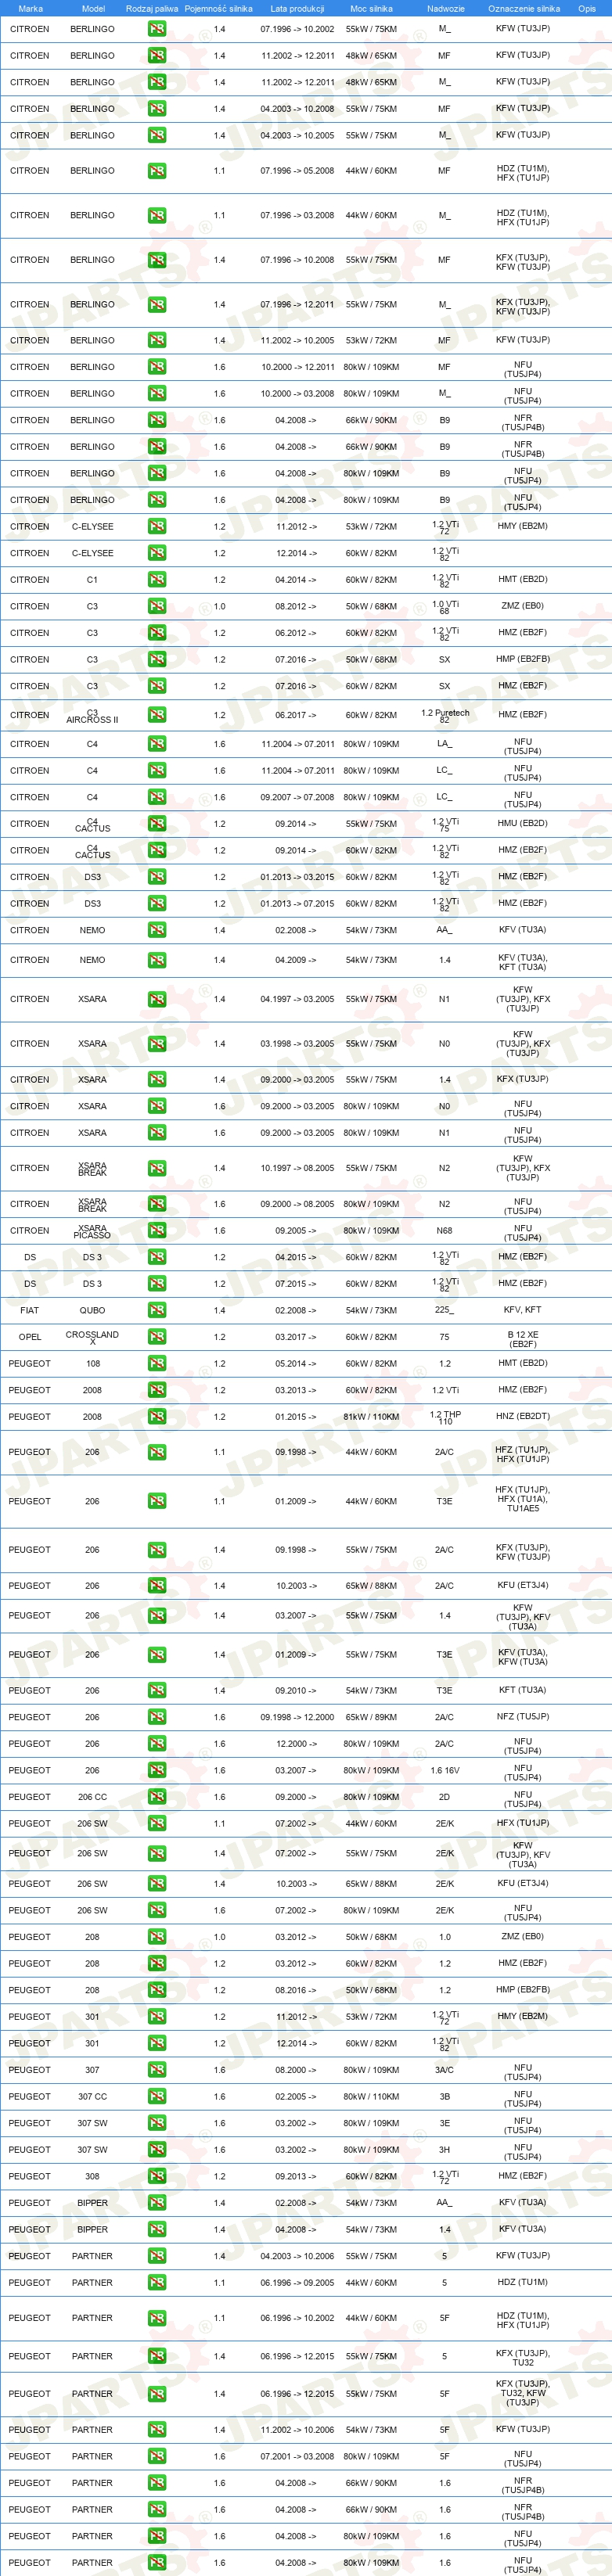Click fuel icon in XSARA PICASSO row

(x=157, y=1231)
